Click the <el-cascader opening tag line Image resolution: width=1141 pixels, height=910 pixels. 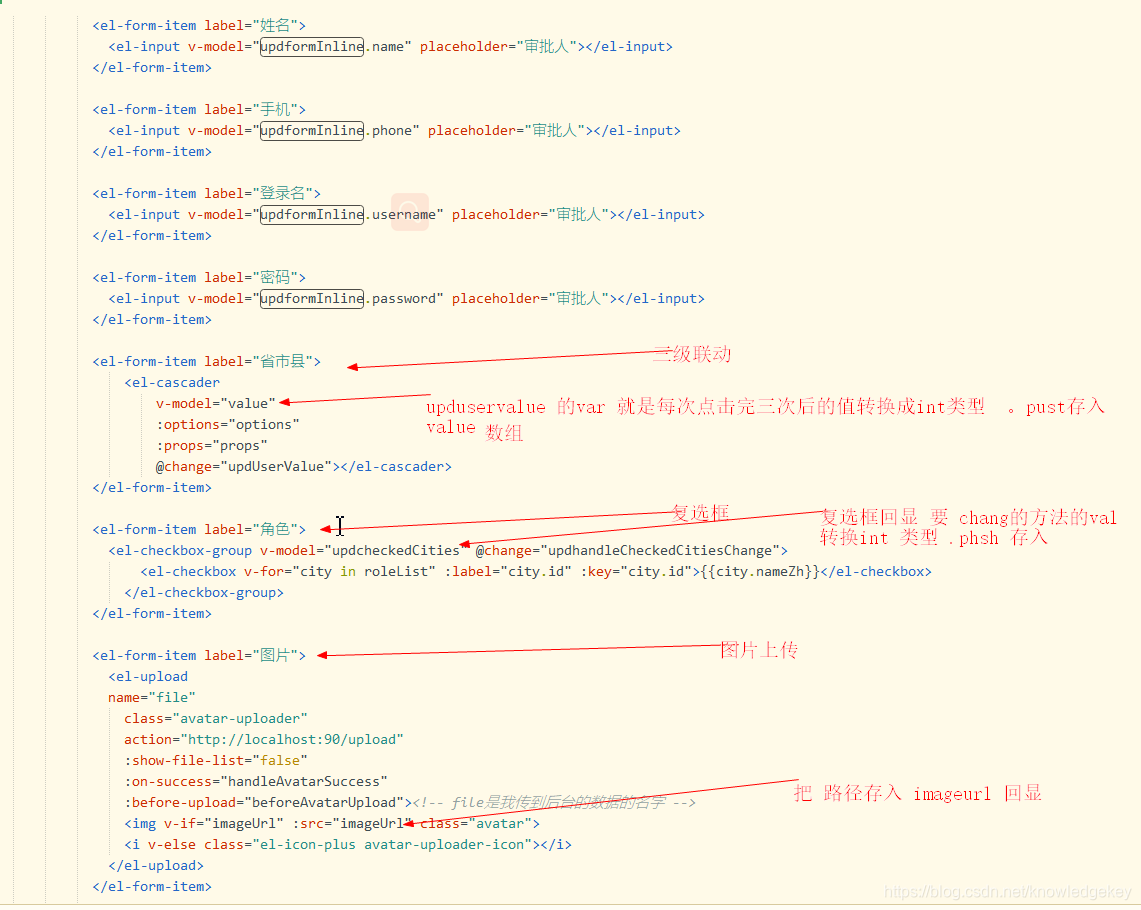pyautogui.click(x=172, y=383)
